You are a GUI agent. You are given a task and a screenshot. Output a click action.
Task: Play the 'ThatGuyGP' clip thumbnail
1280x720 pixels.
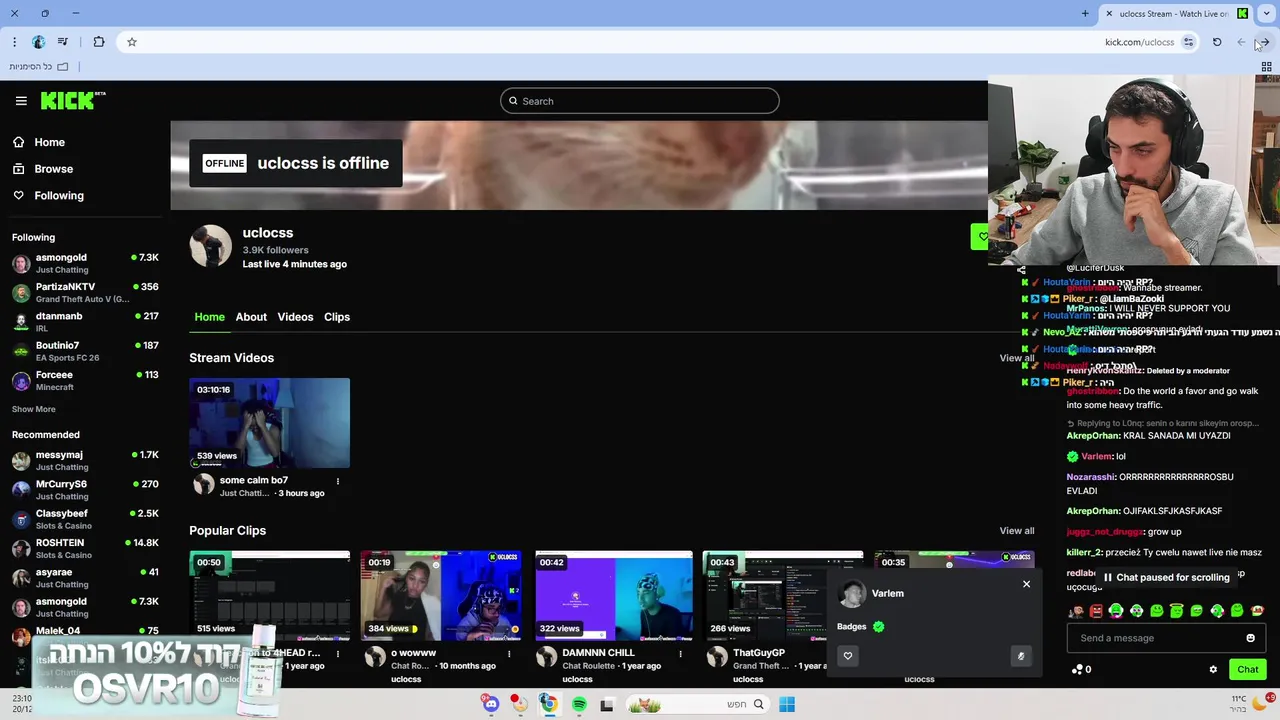pyautogui.click(x=783, y=595)
